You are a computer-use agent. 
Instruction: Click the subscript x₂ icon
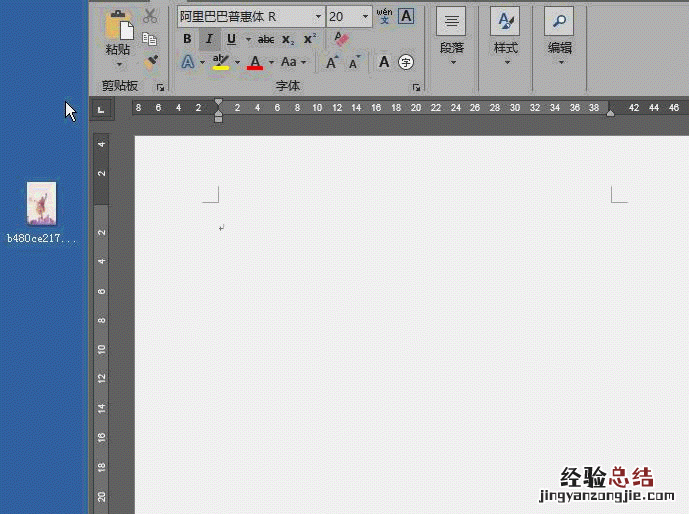(288, 39)
